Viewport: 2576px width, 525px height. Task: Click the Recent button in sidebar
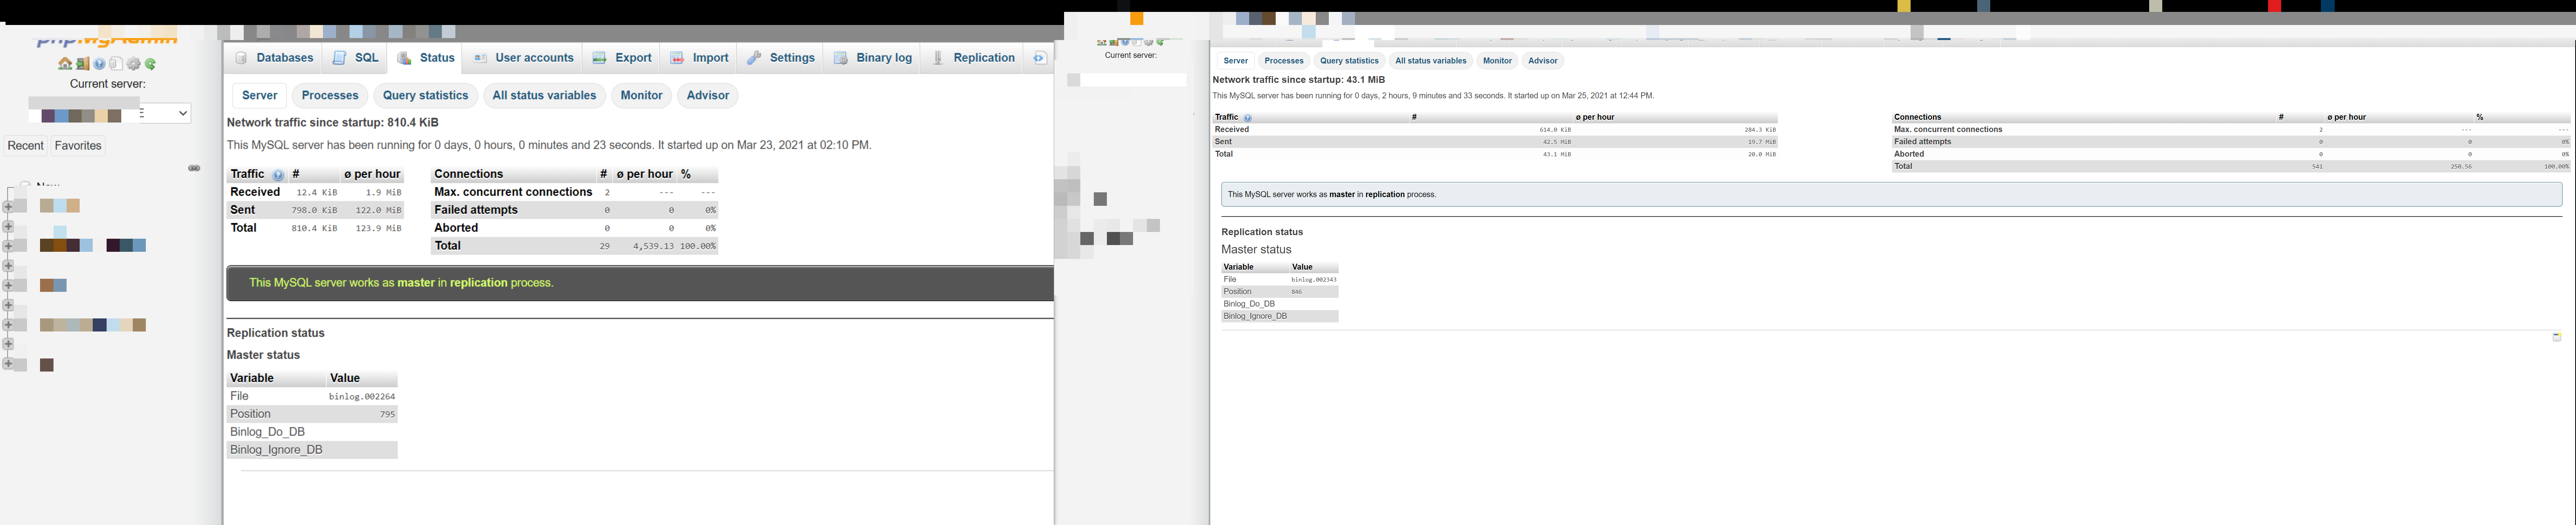(26, 146)
